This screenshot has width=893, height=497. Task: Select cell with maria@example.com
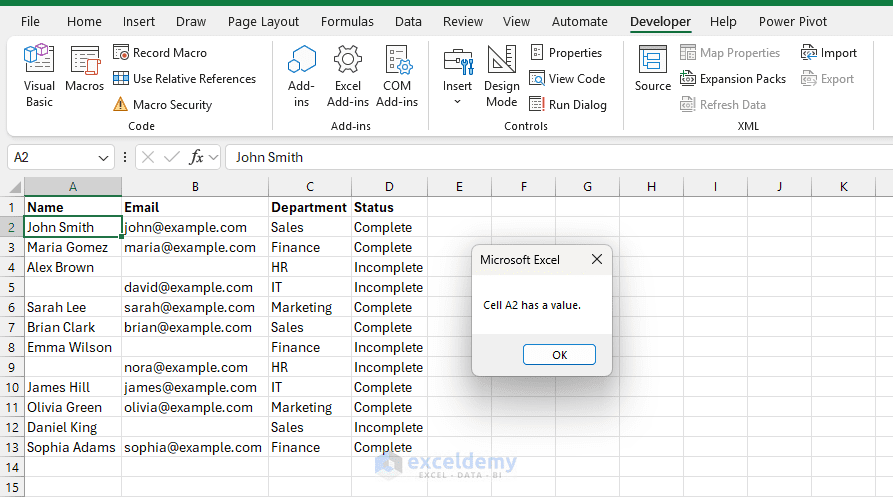195,248
